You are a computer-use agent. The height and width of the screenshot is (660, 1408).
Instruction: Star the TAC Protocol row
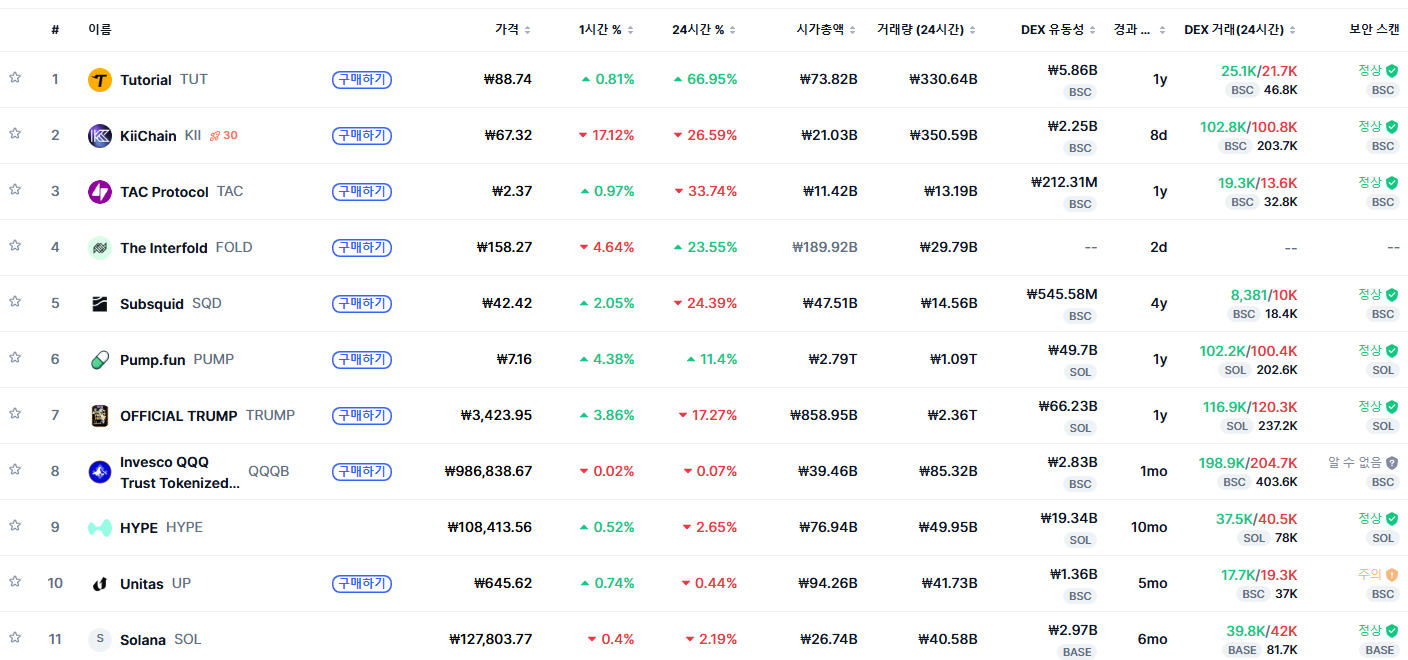point(15,189)
